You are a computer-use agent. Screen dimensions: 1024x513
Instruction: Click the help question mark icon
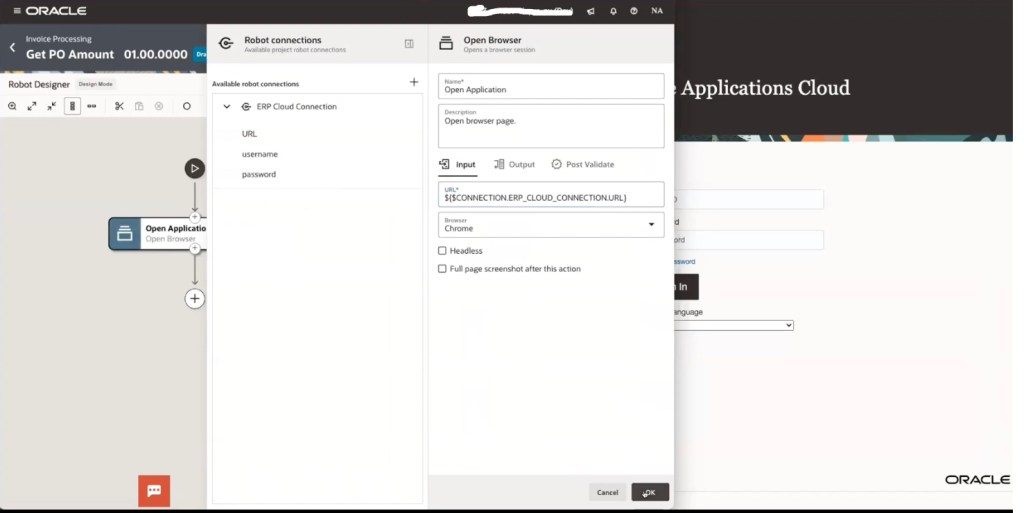click(634, 11)
